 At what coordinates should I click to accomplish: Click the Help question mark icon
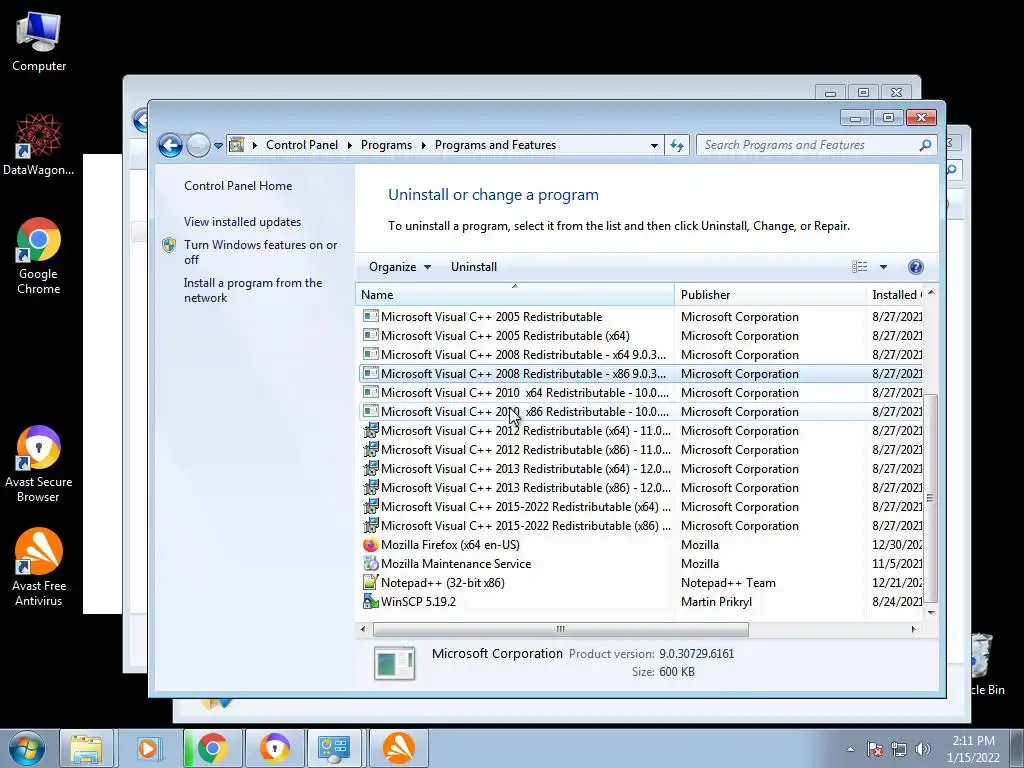pos(916,266)
